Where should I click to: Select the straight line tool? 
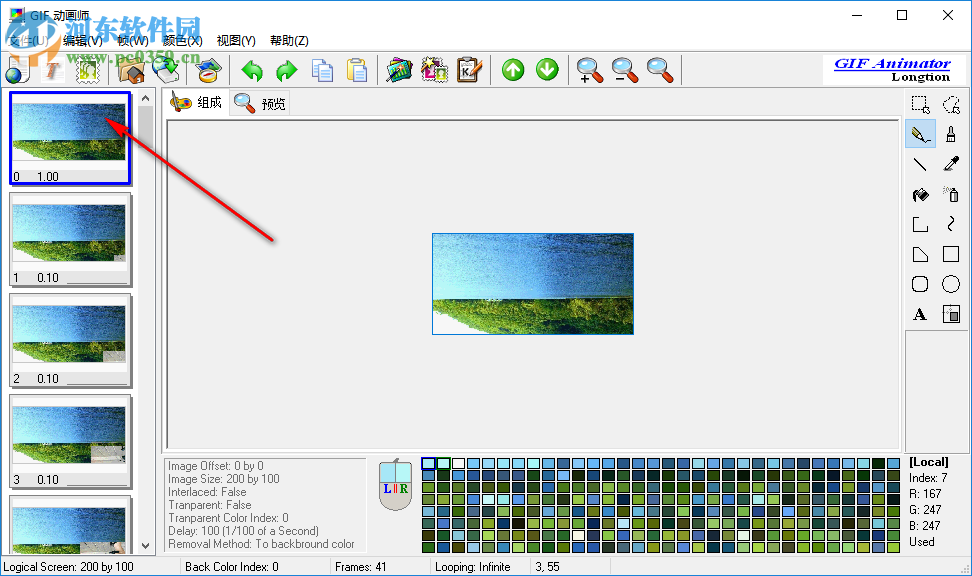(x=920, y=164)
